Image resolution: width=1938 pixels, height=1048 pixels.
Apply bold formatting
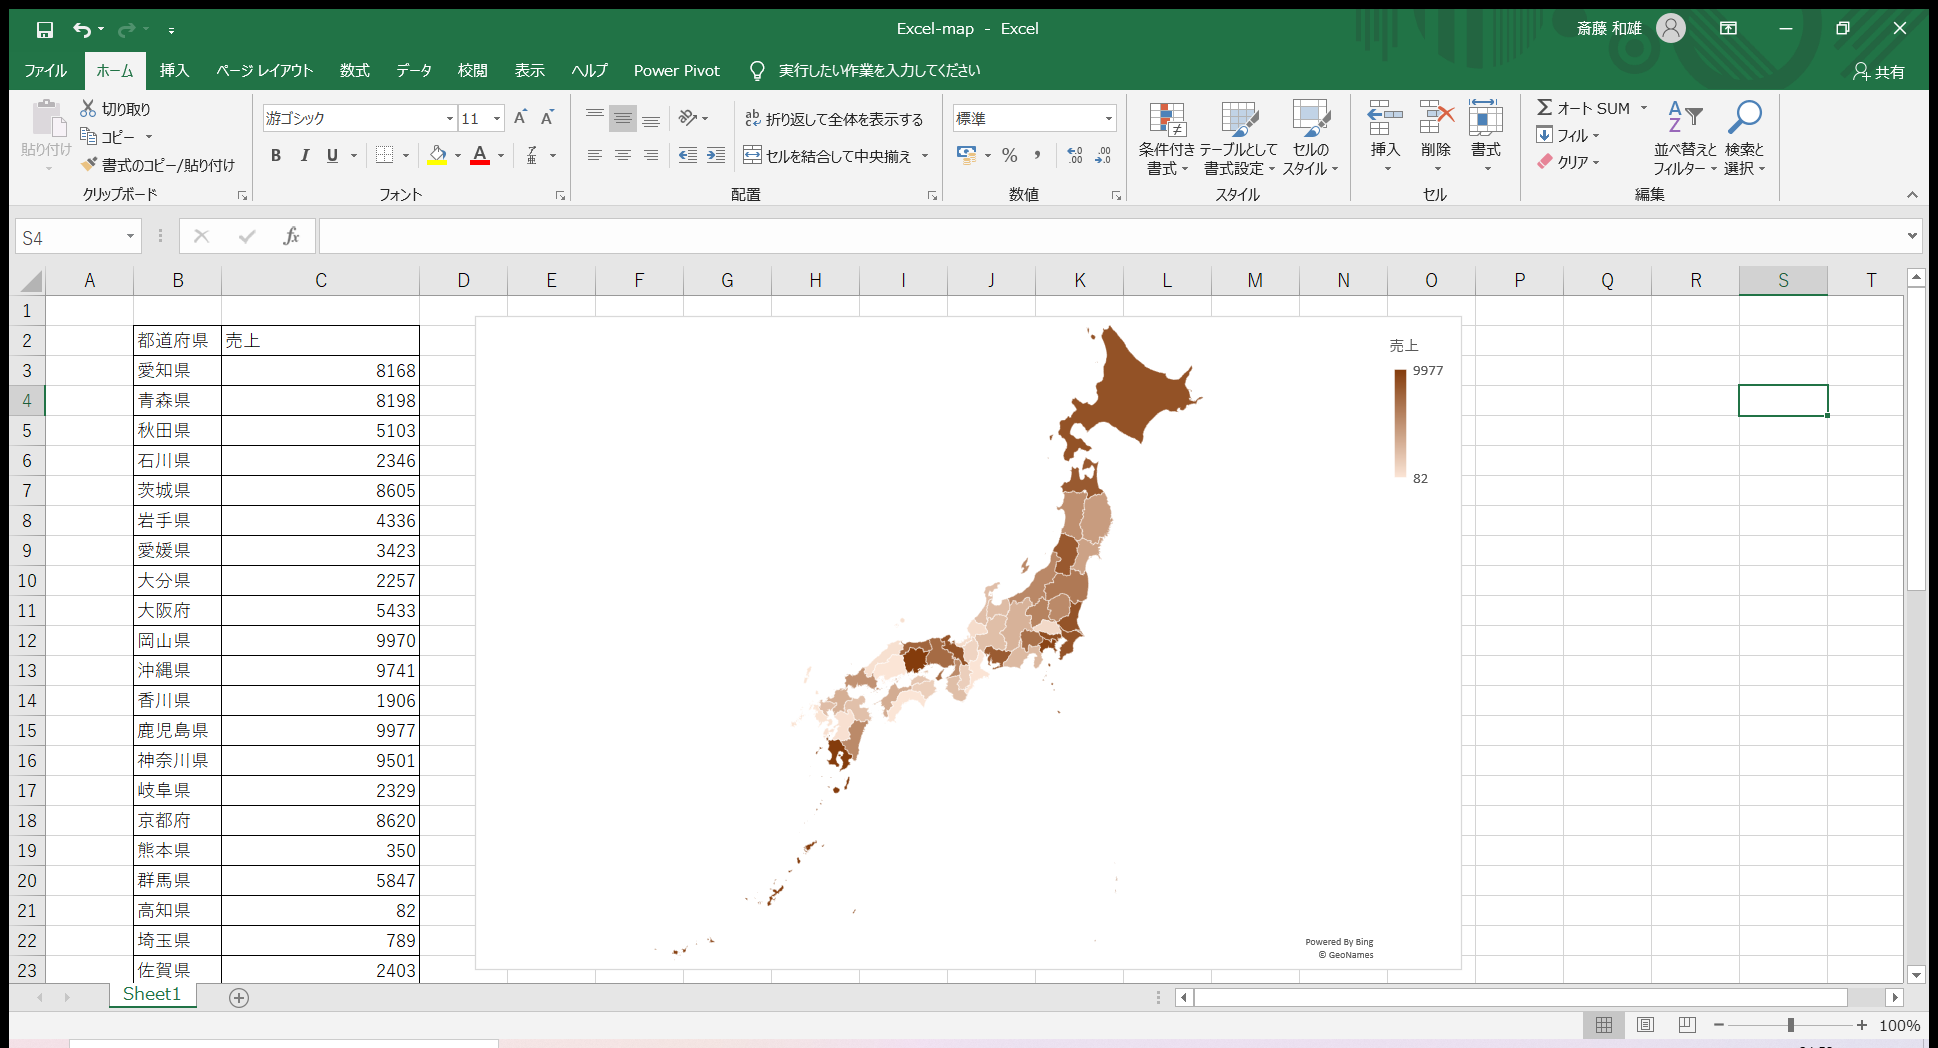277,155
